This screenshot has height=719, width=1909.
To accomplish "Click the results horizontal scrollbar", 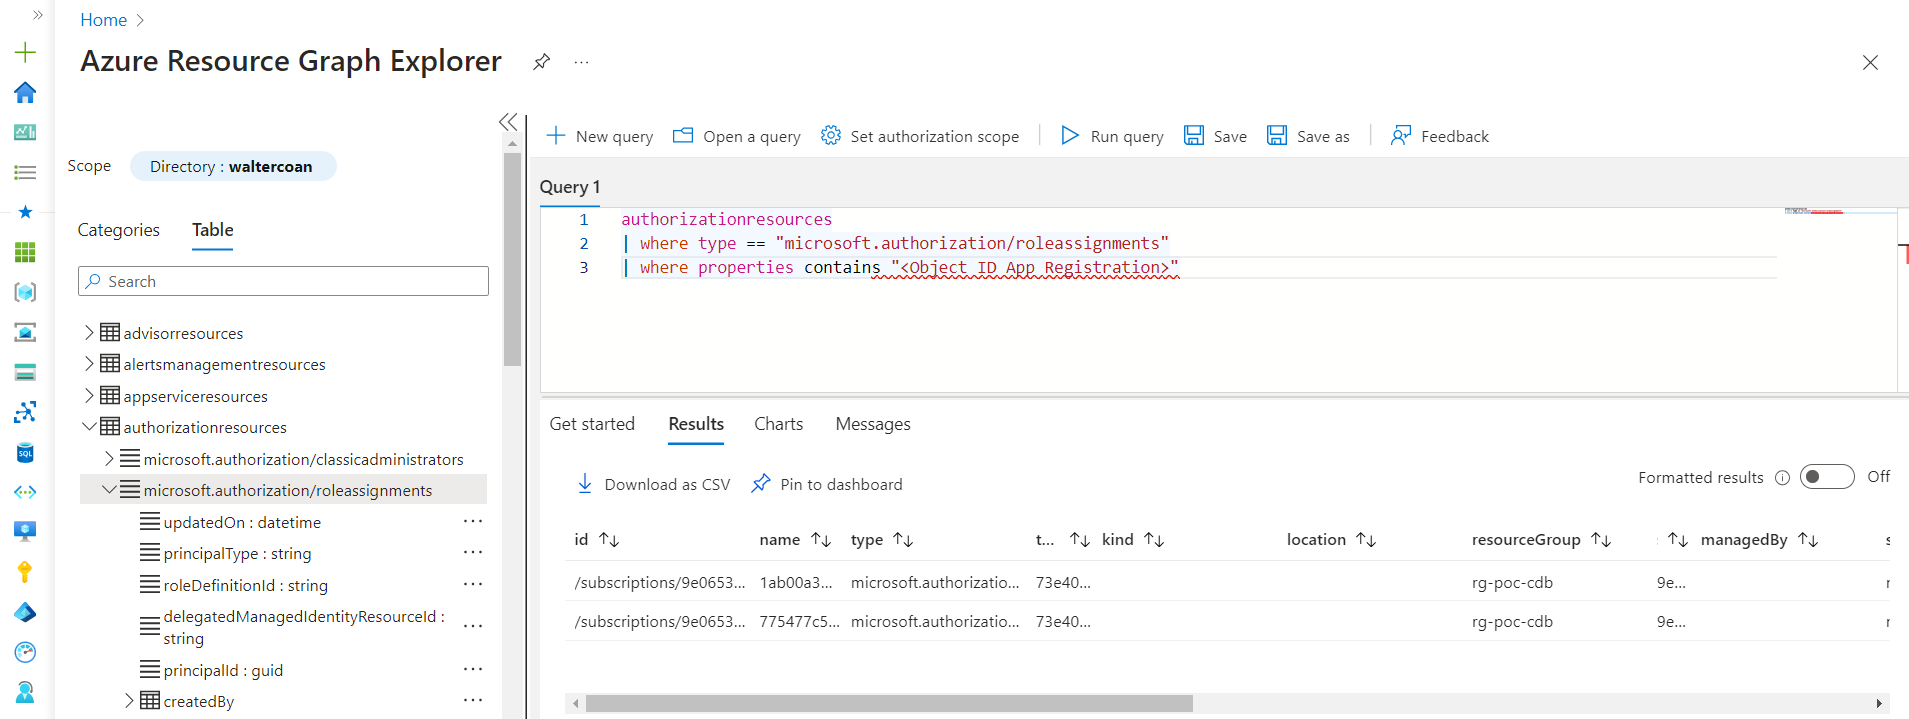I will (x=889, y=703).
